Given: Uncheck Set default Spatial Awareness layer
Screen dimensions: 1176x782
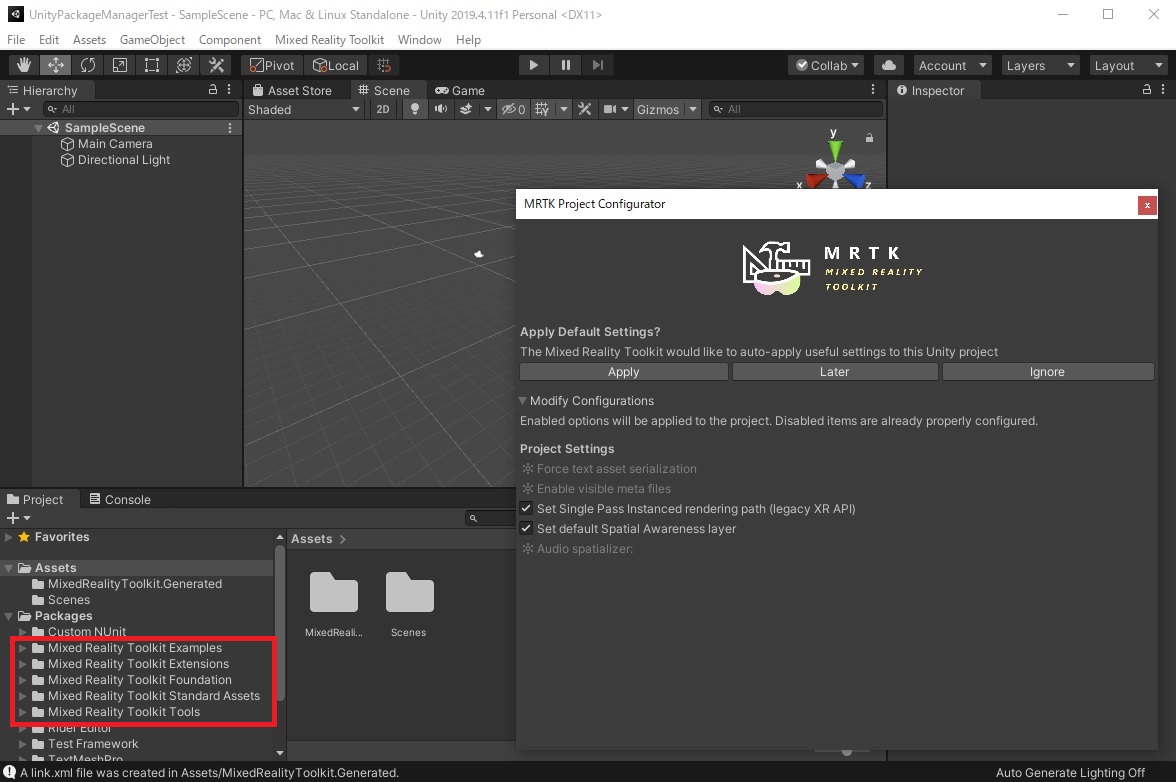Looking at the screenshot, I should (x=526, y=529).
